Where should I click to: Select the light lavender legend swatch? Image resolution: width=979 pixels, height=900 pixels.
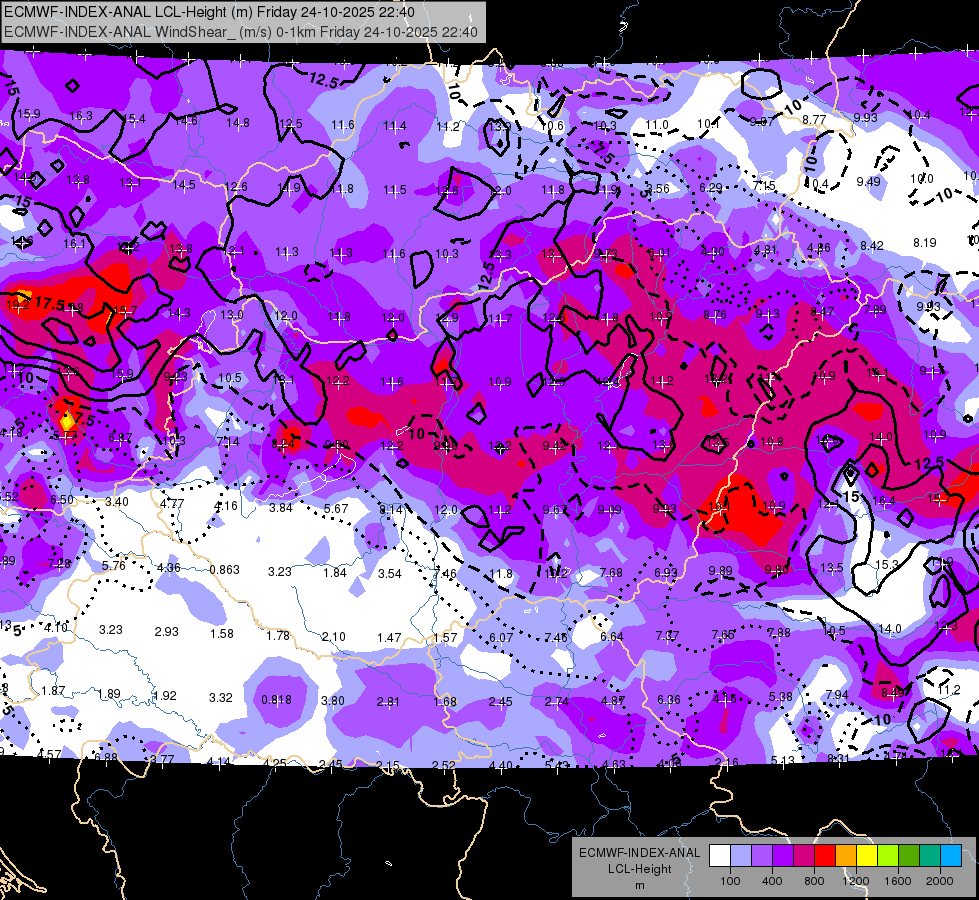741,855
